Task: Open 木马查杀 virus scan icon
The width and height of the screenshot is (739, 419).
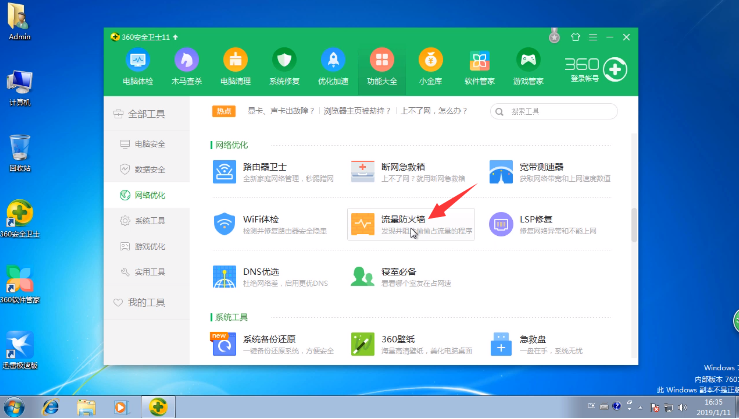Action: click(185, 66)
